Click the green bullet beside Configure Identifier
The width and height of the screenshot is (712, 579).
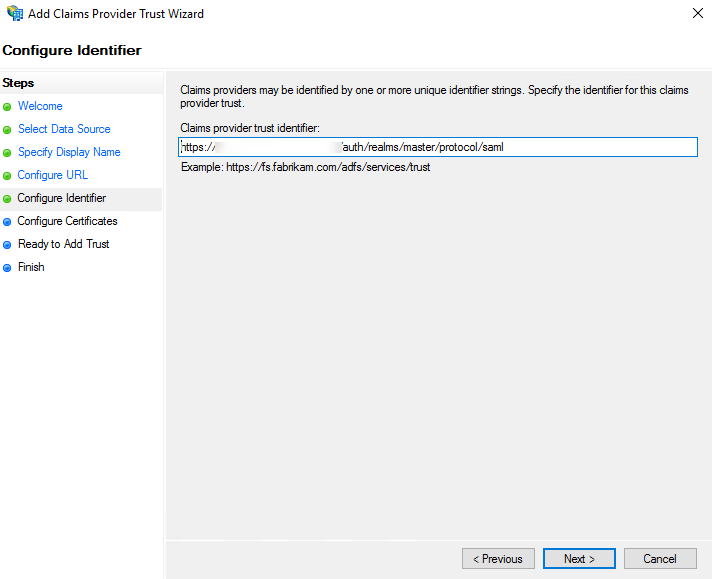[x=8, y=199]
